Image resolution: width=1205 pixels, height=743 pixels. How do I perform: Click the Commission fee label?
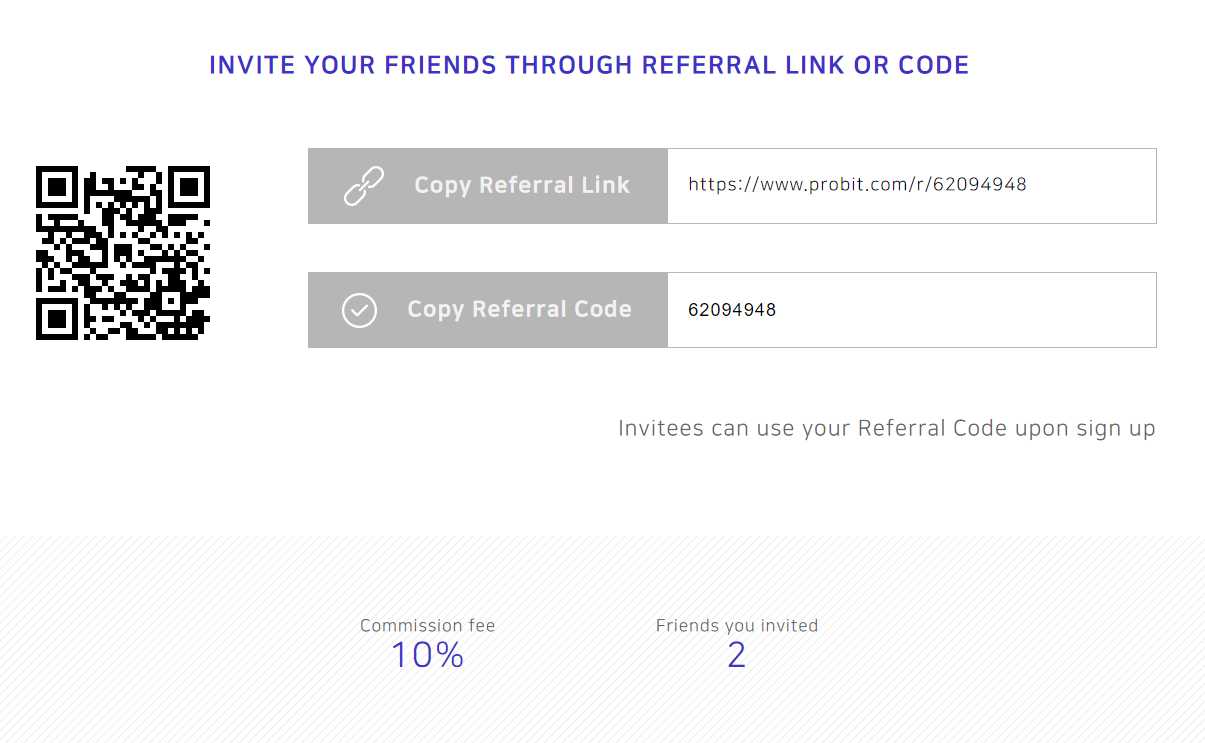coord(428,626)
